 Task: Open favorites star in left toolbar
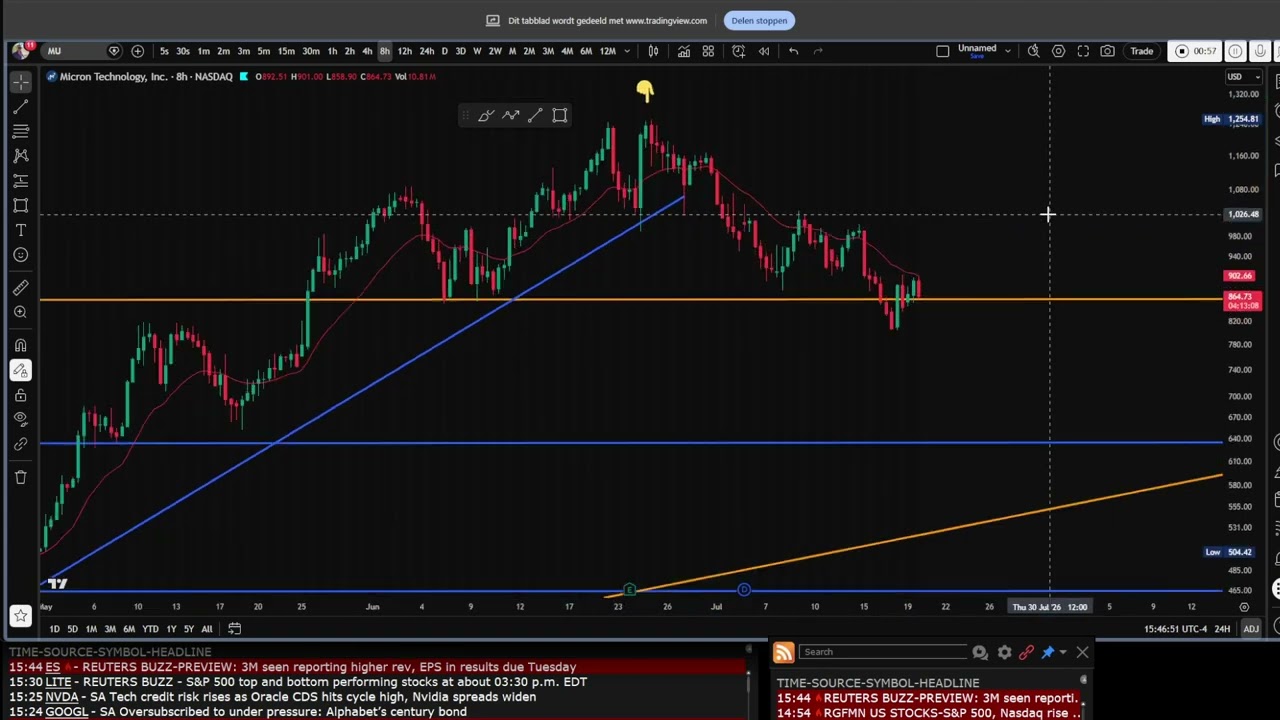(x=20, y=616)
